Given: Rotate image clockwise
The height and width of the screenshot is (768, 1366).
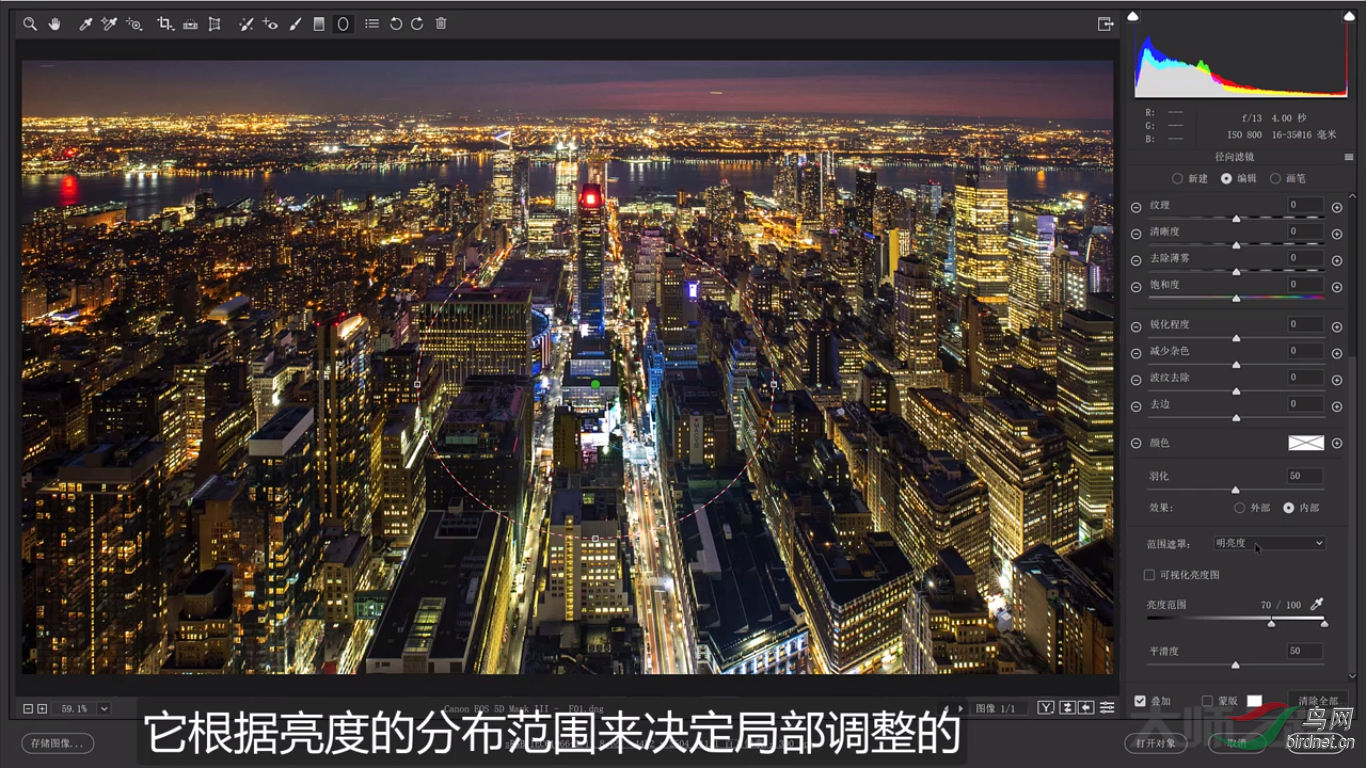Looking at the screenshot, I should point(417,23).
